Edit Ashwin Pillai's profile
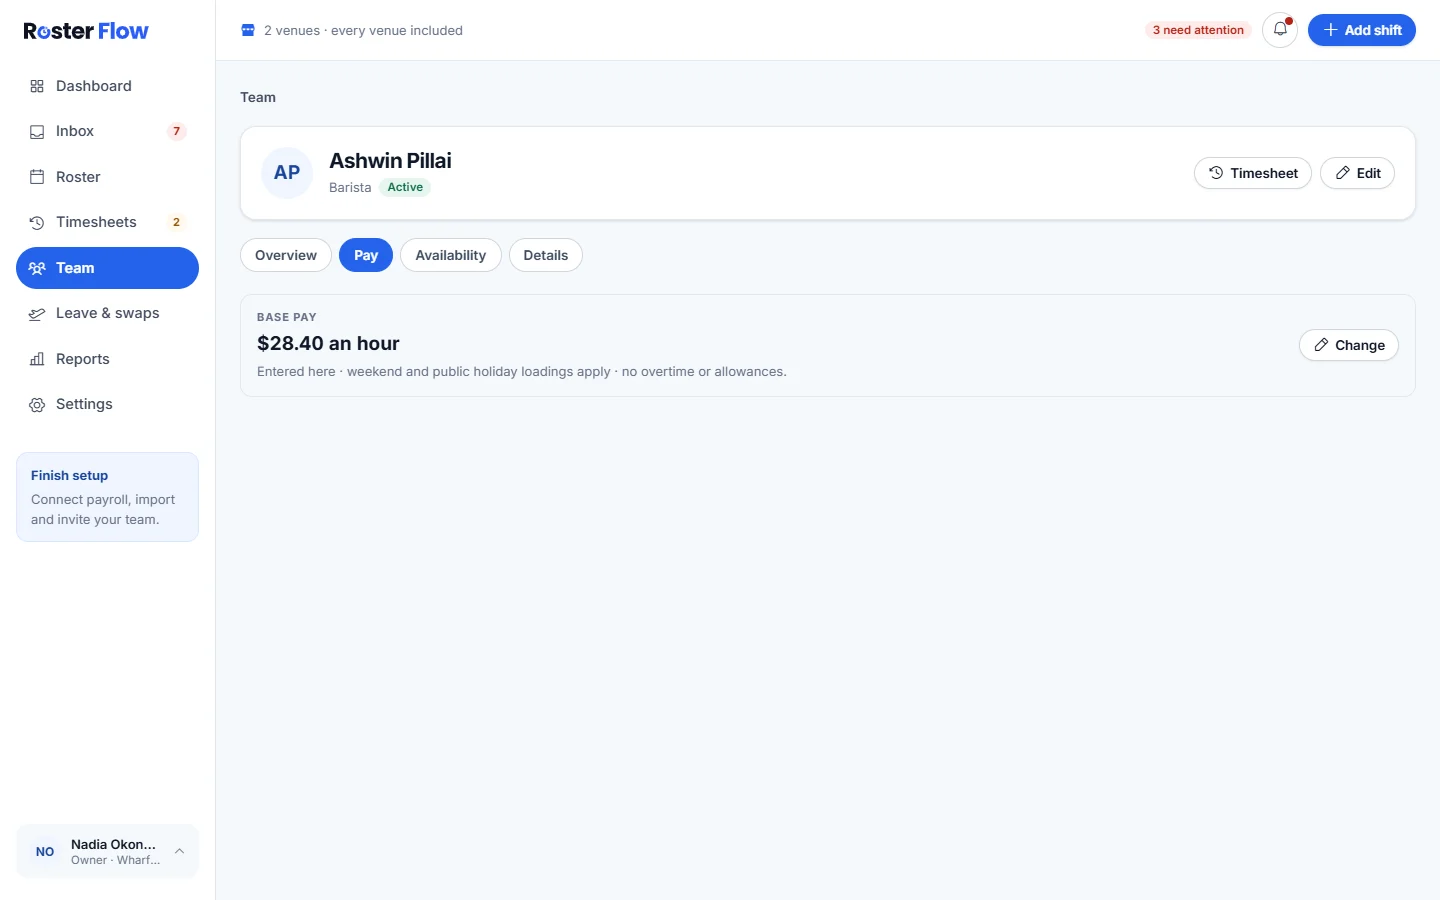1440x900 pixels. (1358, 173)
